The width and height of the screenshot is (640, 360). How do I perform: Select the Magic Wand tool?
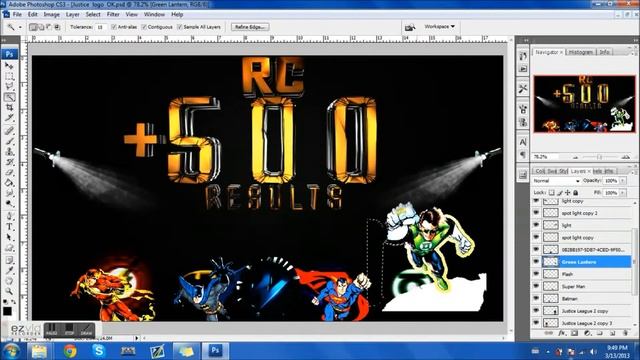click(9, 97)
